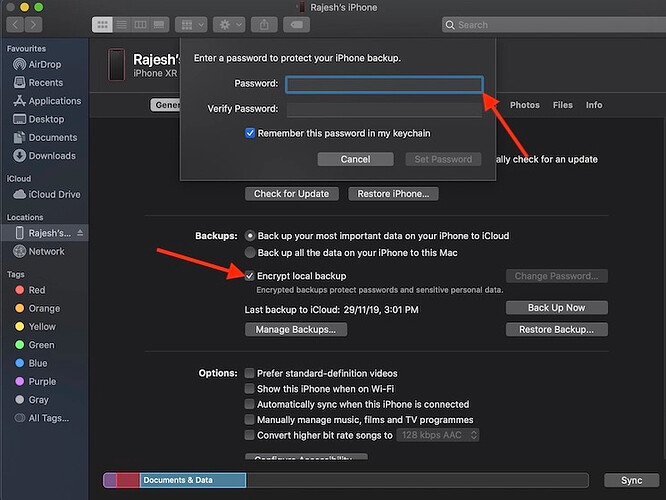Switch to list view in toolbar
Screen dimensions: 666x500
[x=119, y=23]
